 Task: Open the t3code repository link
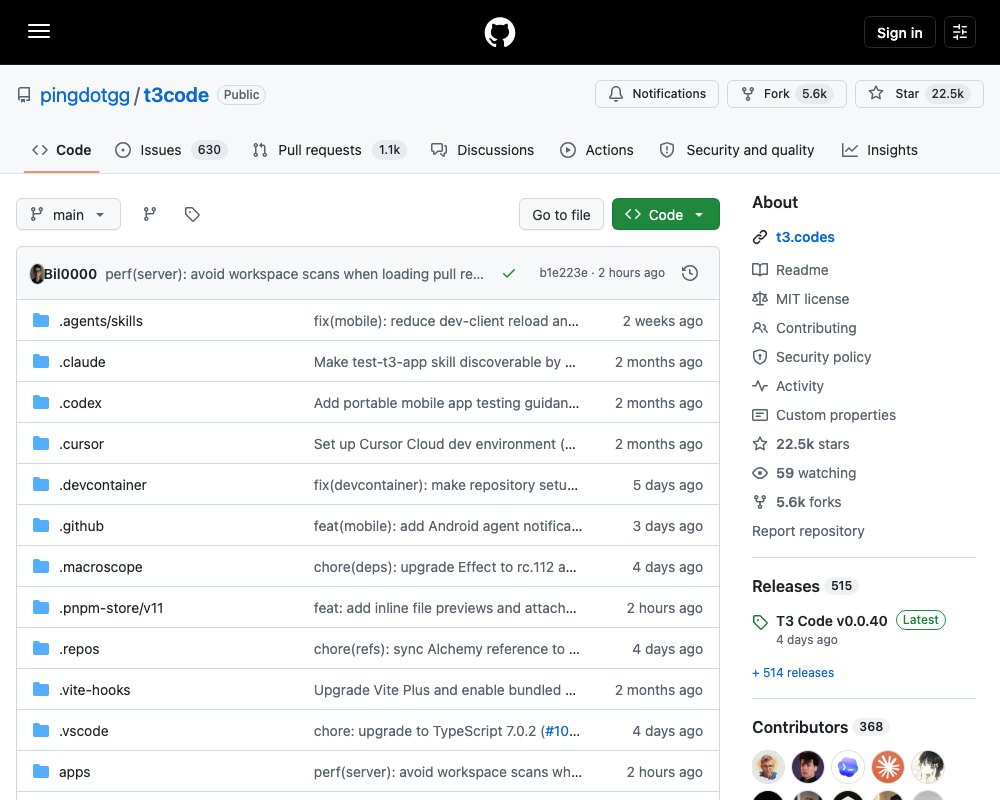click(176, 95)
